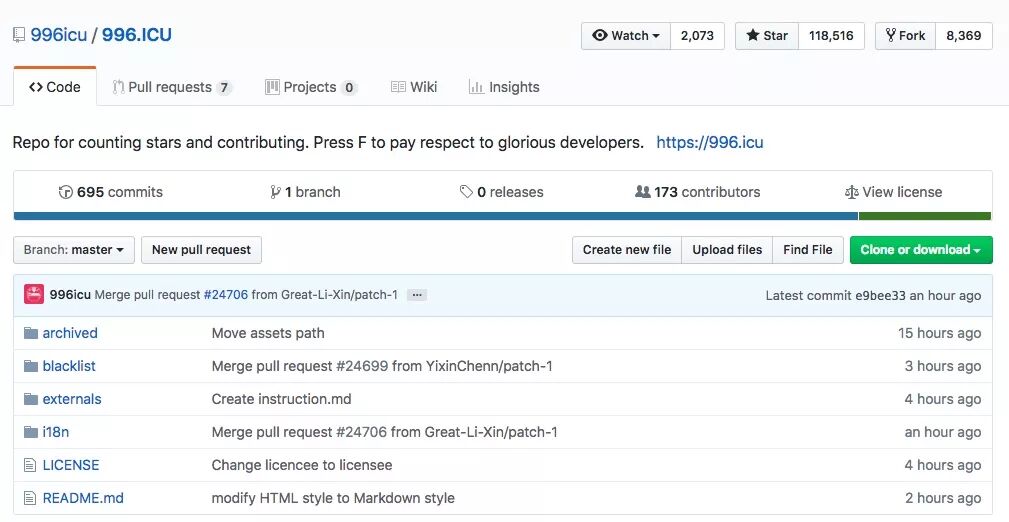Open the https://996.icu link

tap(709, 142)
